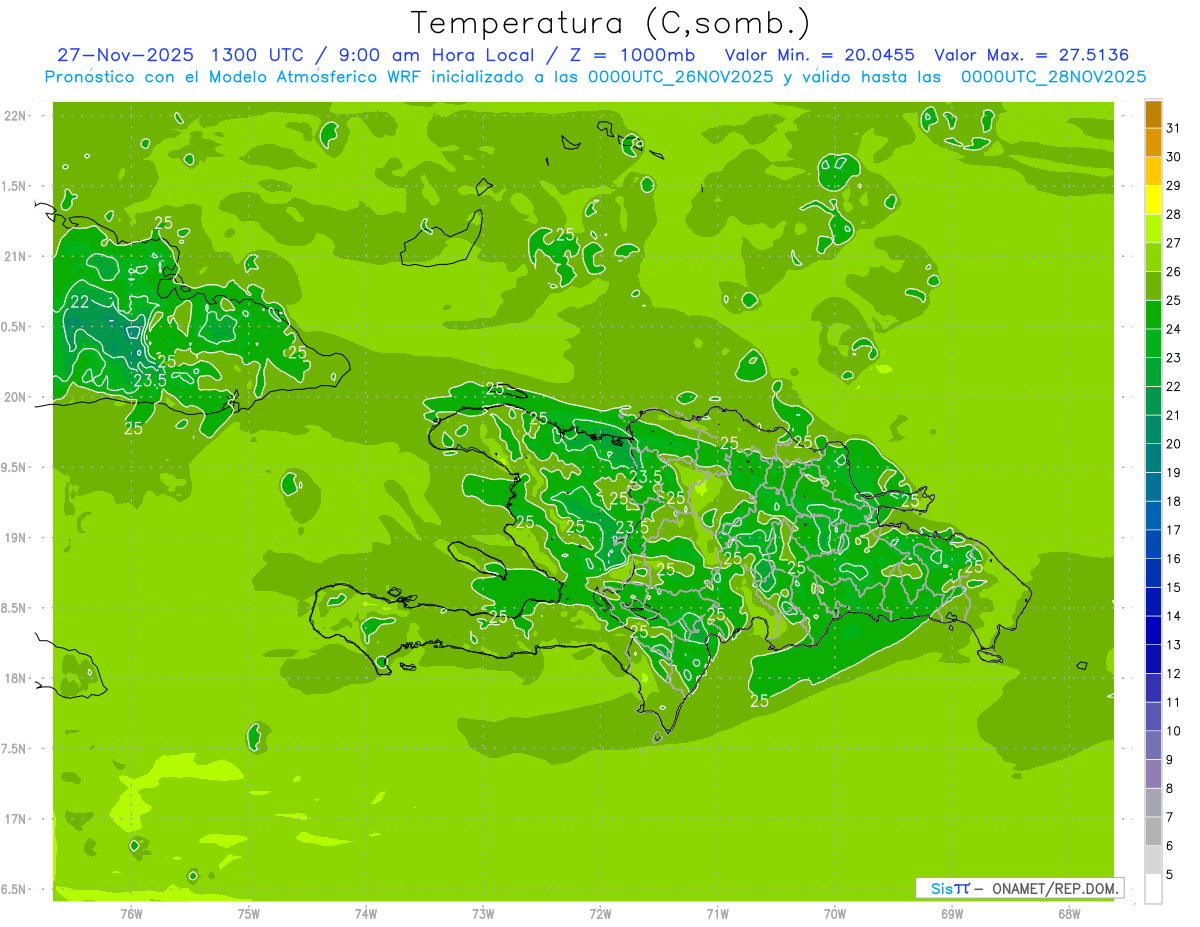Click the '68W' longitude axis label
1200x927 pixels.
tap(1069, 914)
